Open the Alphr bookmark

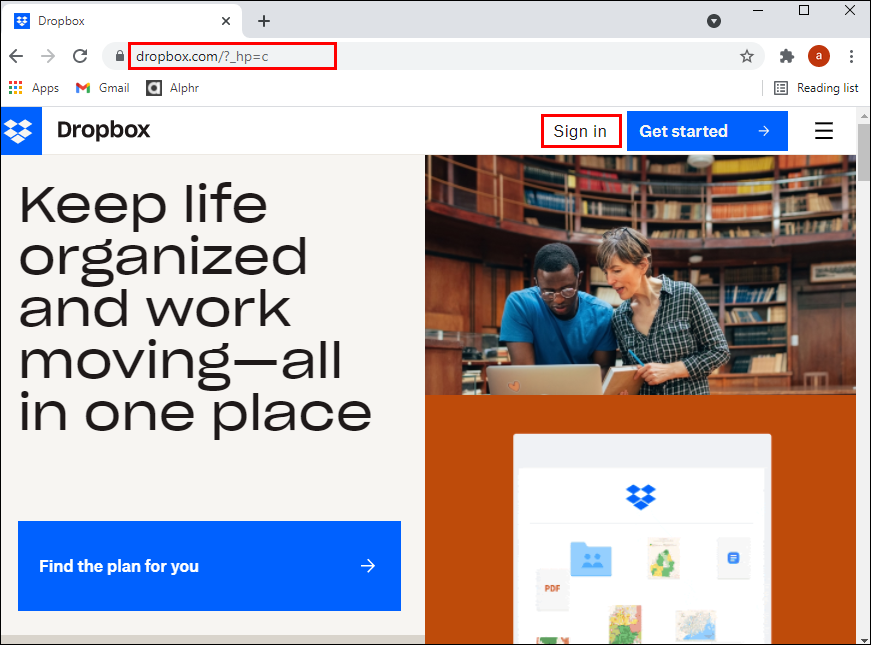pos(172,88)
